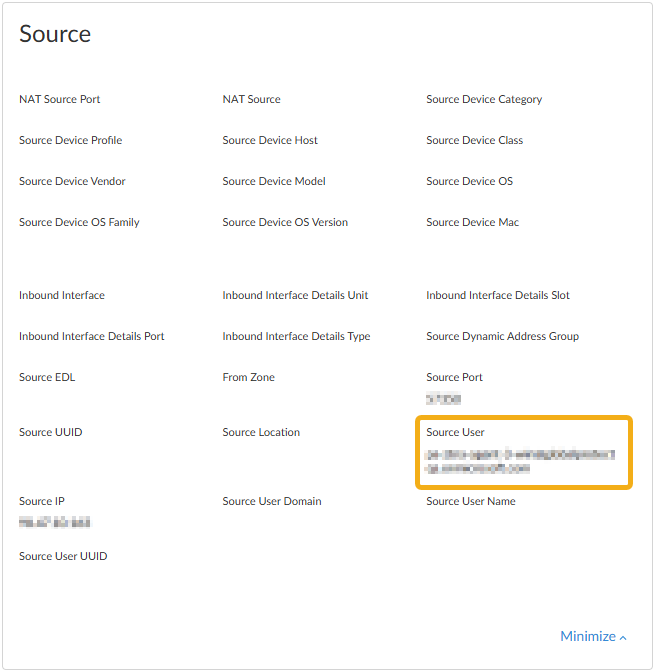Collapse the panel using the Minimize chevron
This screenshot has width=654, height=671.
click(x=624, y=638)
